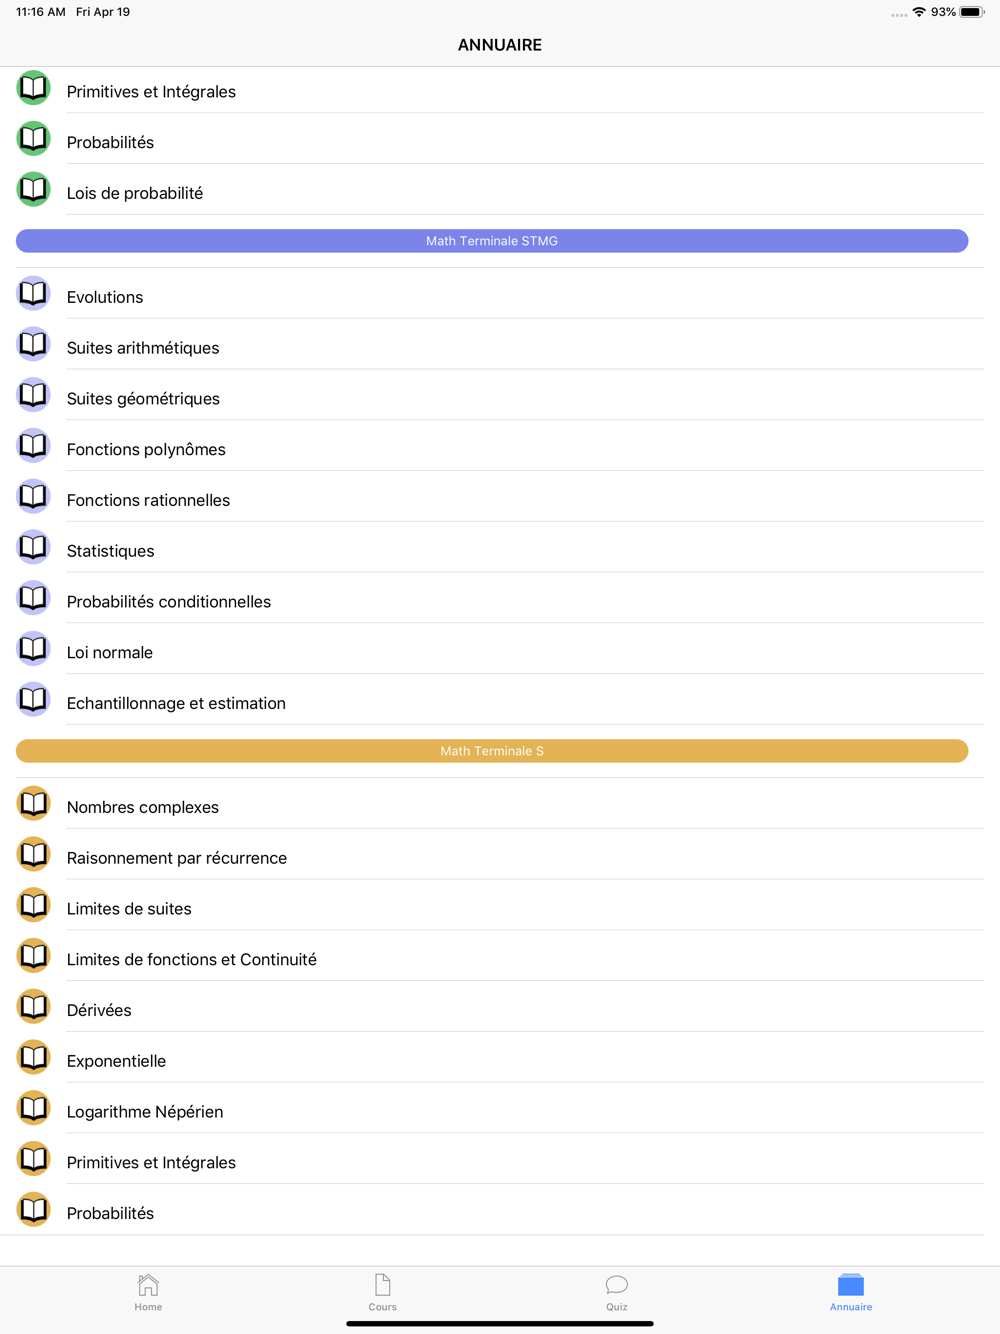Tap the book icon beside Dérivées

pos(33,1006)
